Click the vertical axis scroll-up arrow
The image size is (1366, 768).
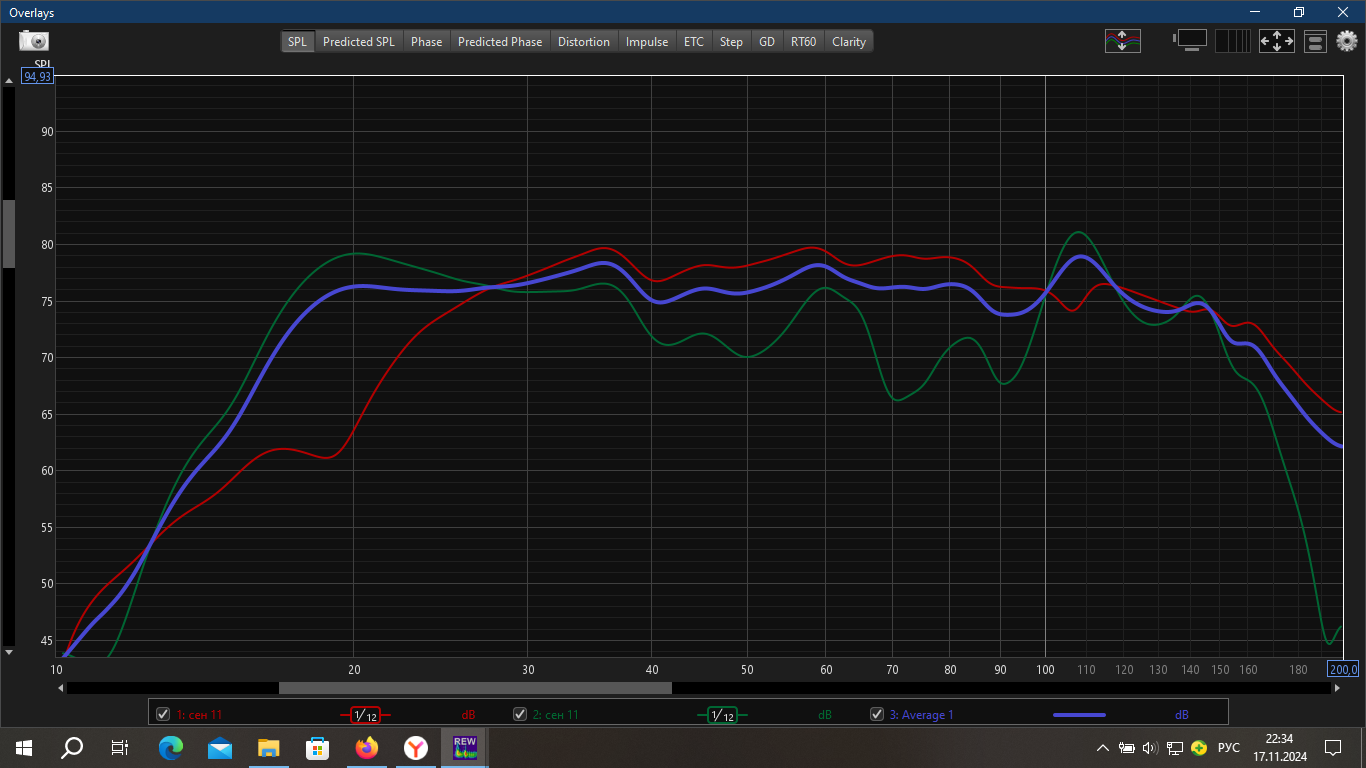click(x=9, y=80)
